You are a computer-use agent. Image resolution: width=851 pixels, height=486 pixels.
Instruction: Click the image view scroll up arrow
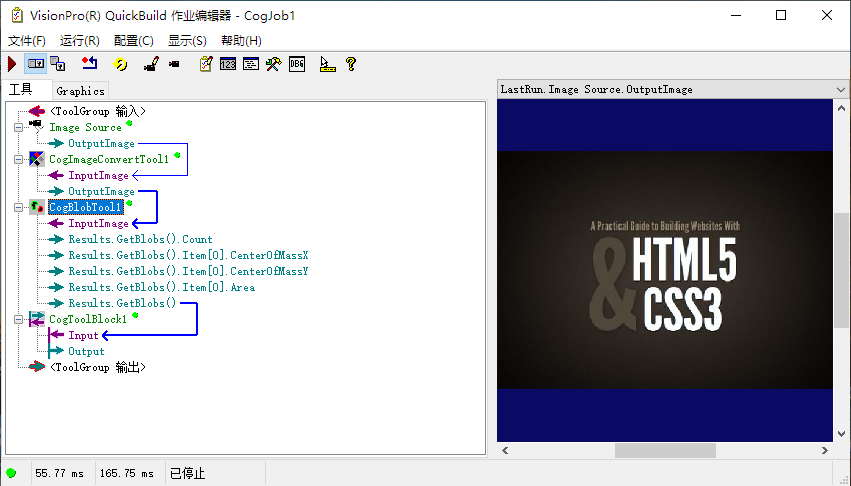(x=841, y=108)
